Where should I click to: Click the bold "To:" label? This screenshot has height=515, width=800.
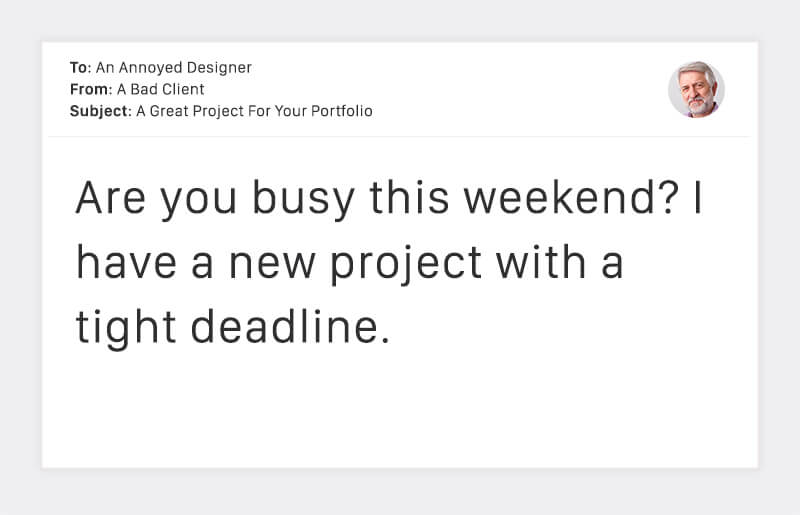tap(81, 68)
